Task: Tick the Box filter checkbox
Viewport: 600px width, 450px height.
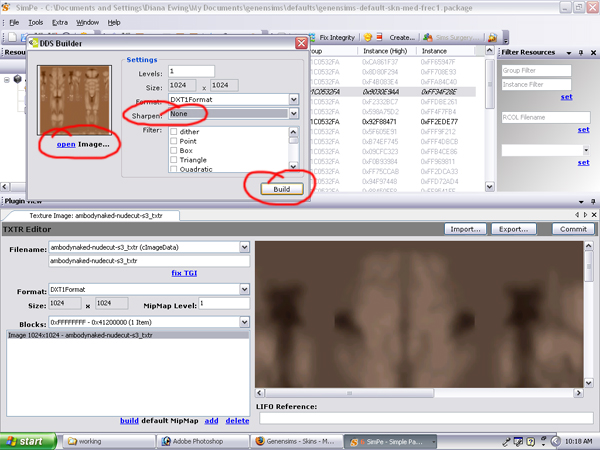Action: point(174,150)
